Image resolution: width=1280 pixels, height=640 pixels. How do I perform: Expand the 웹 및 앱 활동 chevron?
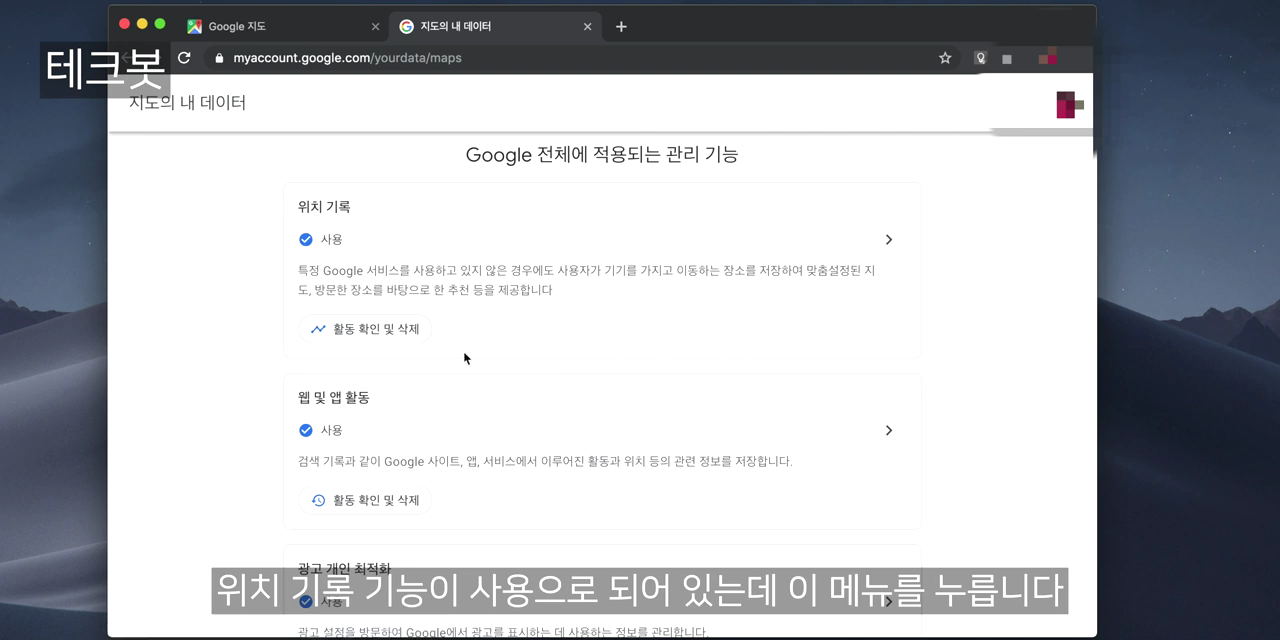point(888,431)
